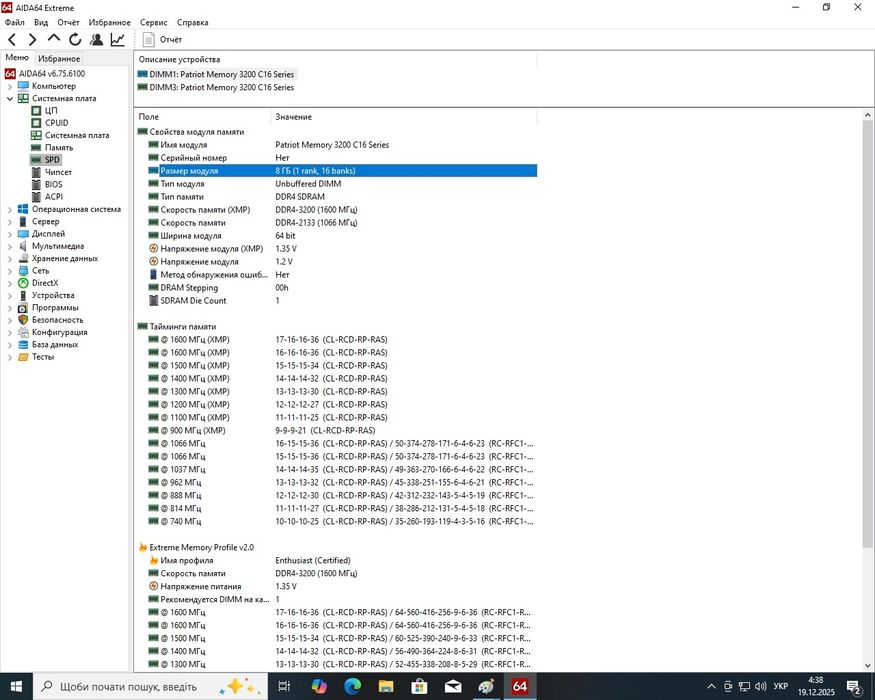This screenshot has width=875, height=700.
Task: Open the user feedback person icon in toolbar
Action: coord(96,40)
